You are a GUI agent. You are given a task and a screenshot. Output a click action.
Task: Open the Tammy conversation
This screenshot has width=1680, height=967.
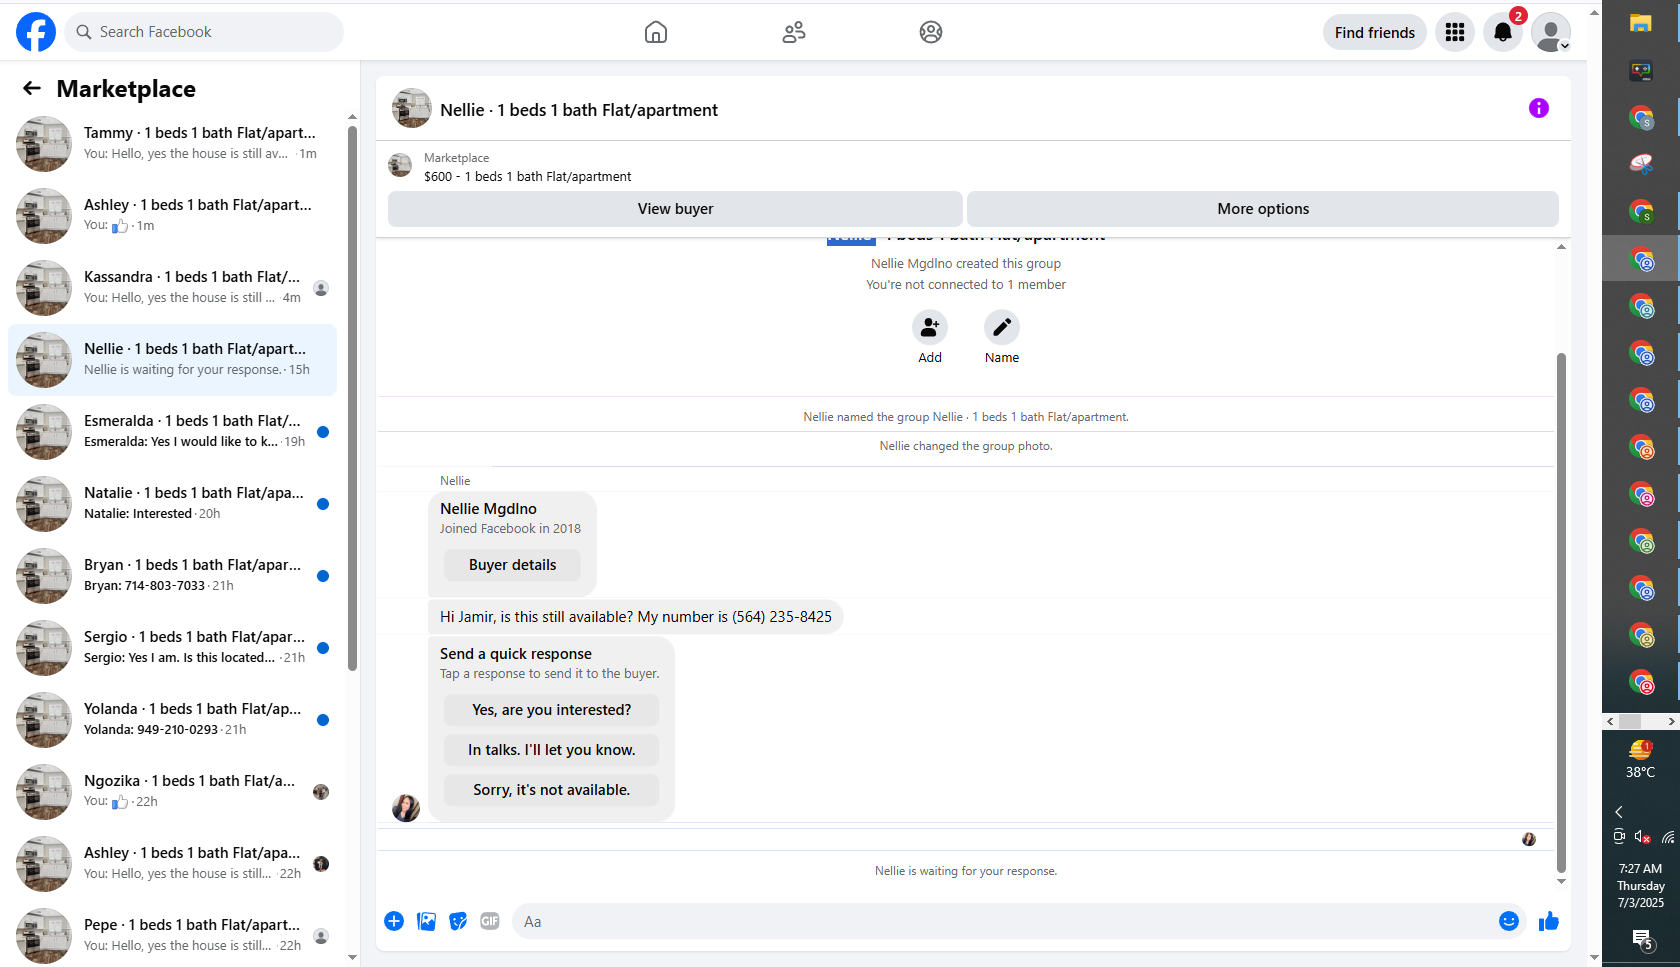point(172,144)
